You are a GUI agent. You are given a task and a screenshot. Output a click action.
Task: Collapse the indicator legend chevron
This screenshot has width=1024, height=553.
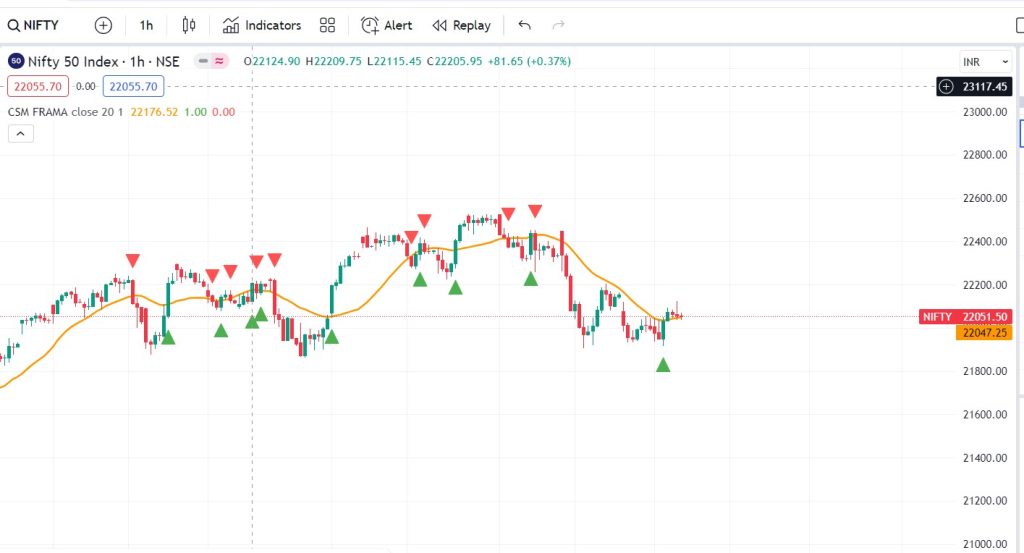coord(20,134)
